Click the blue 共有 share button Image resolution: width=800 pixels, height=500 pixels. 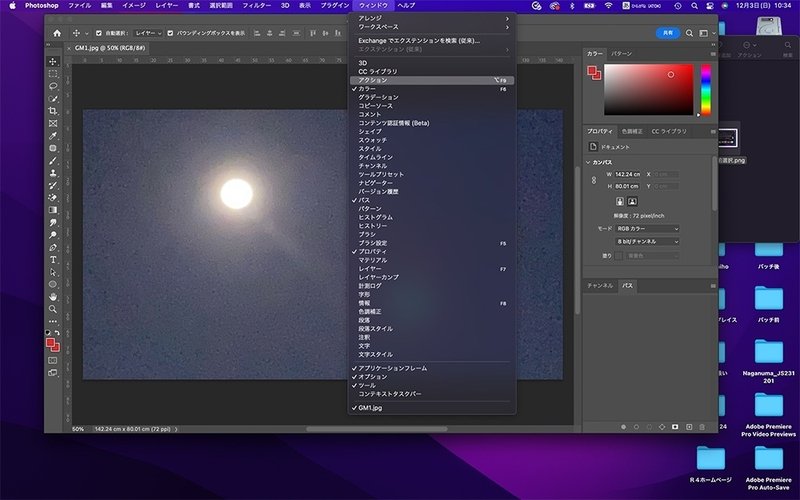click(x=668, y=33)
